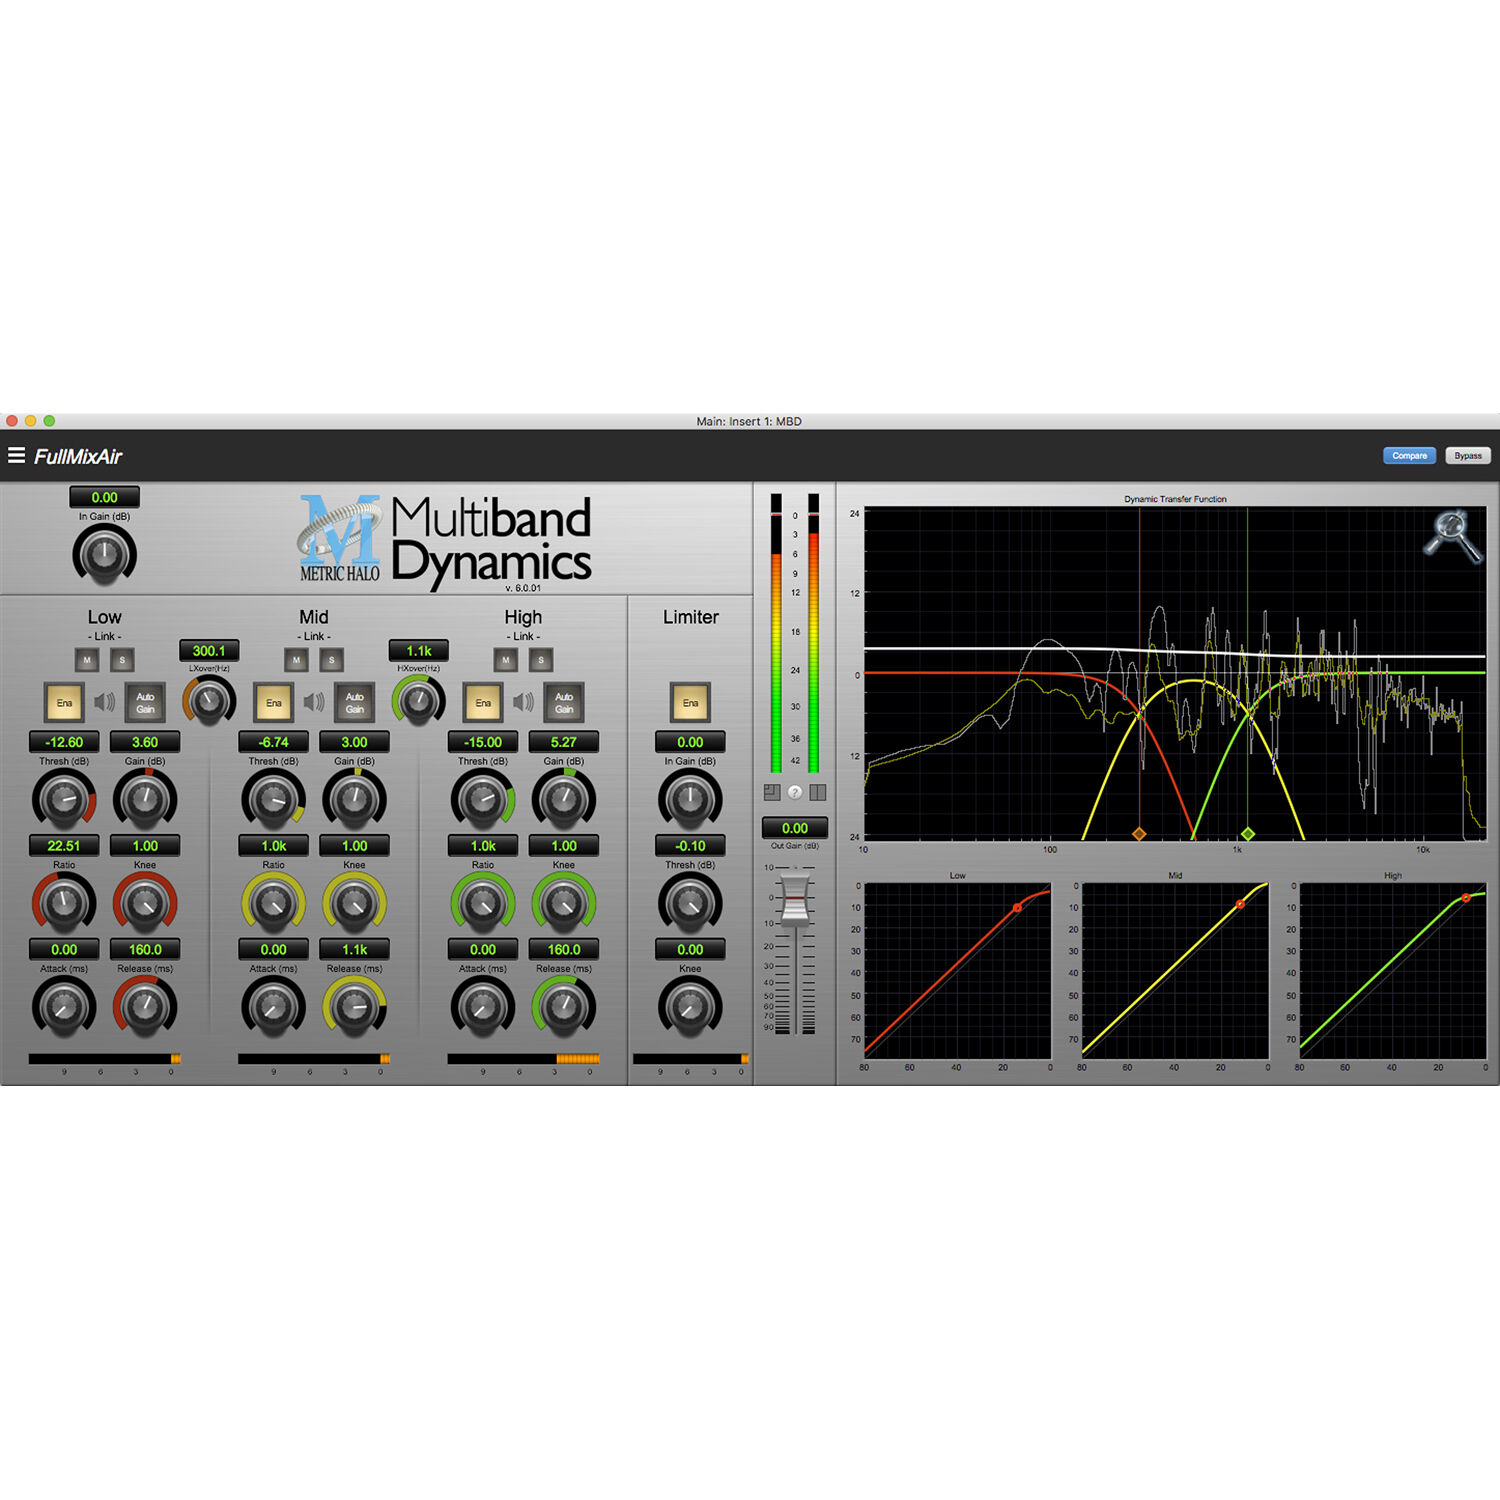Image resolution: width=1500 pixels, height=1500 pixels.
Task: Audition the High band speaker icon
Action: [x=523, y=702]
